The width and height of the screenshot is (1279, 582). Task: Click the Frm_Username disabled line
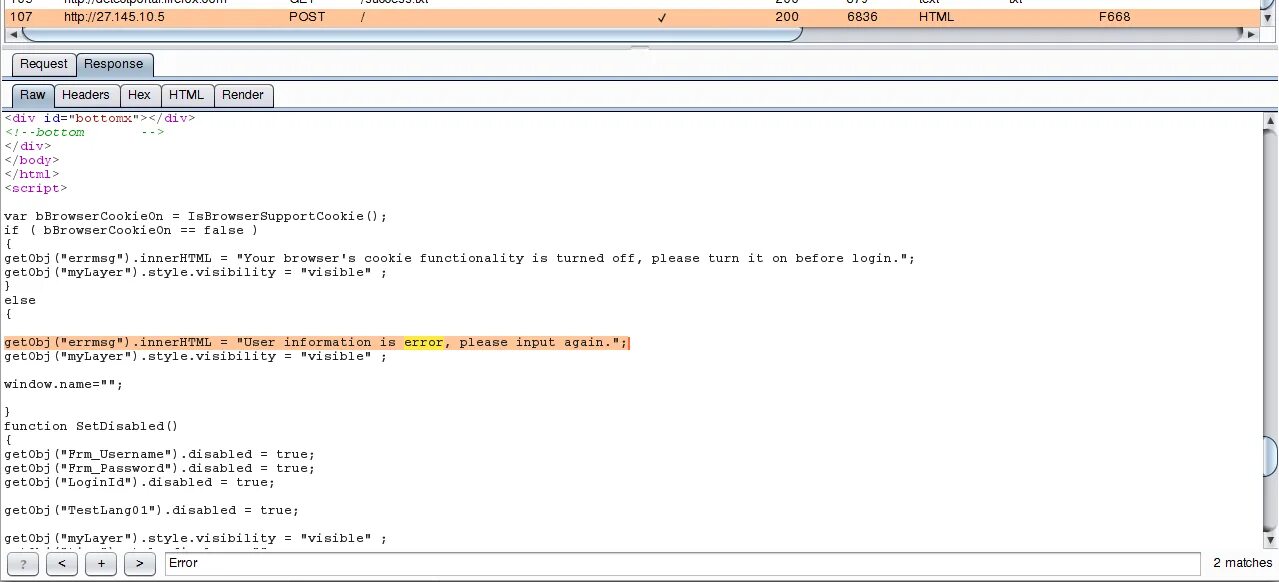[x=159, y=454]
